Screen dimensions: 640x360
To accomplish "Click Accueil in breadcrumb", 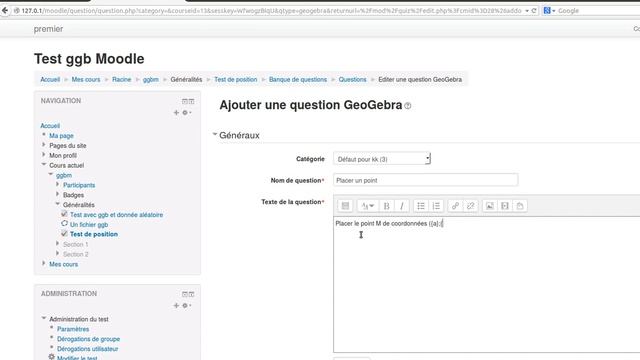I will [x=50, y=80].
